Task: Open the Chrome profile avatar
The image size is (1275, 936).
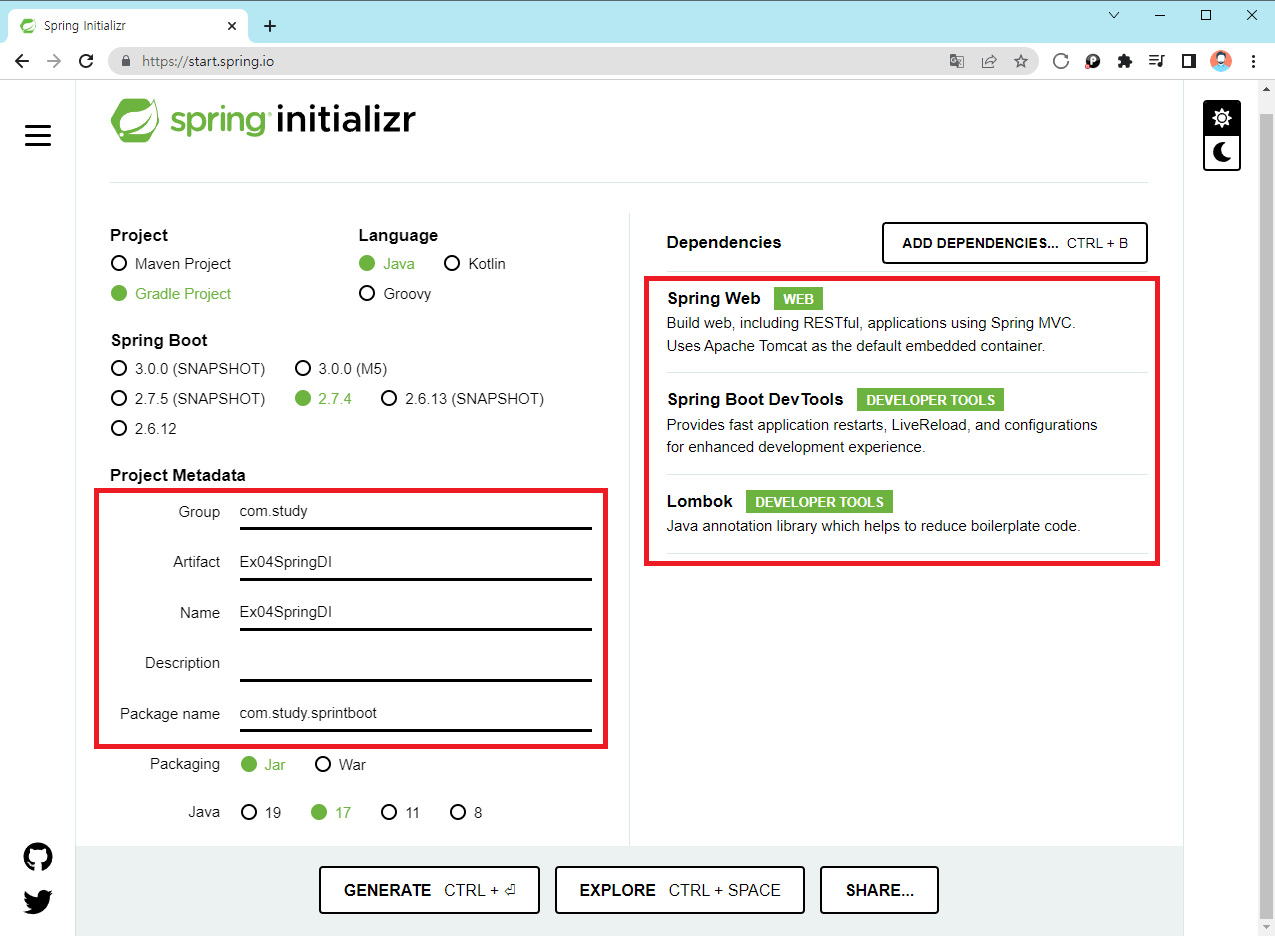Action: [1221, 61]
